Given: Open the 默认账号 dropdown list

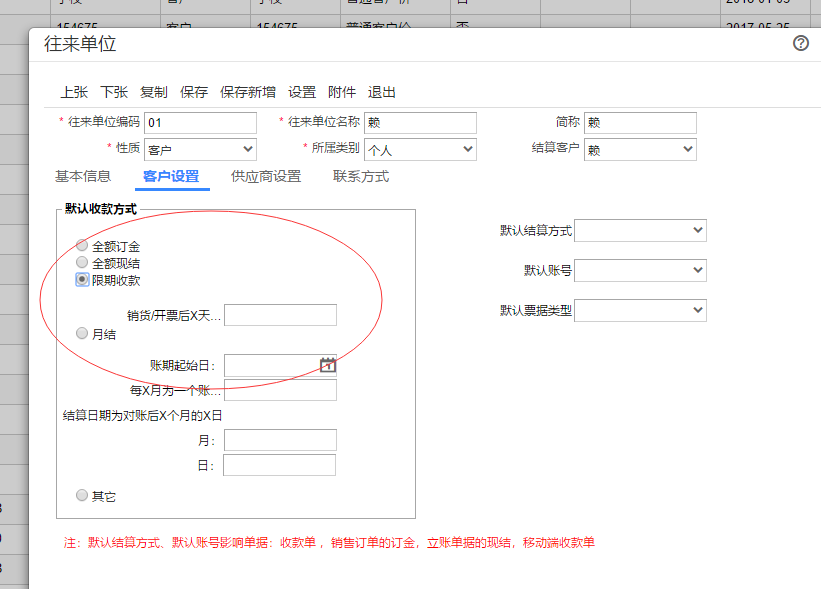Looking at the screenshot, I should pyautogui.click(x=640, y=271).
